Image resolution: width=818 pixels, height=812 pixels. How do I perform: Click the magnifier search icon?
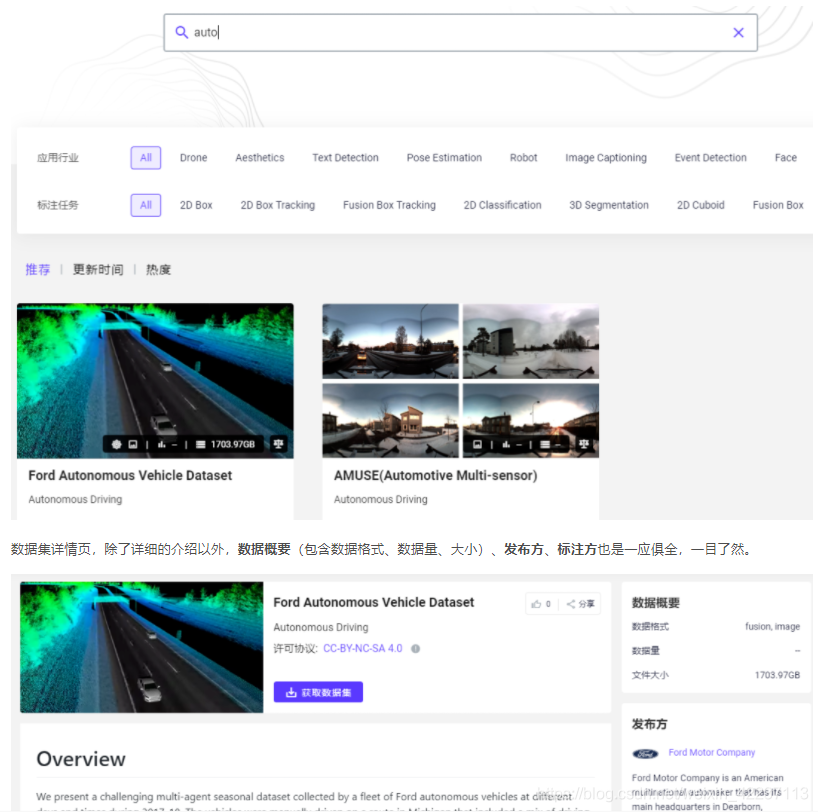coord(181,32)
